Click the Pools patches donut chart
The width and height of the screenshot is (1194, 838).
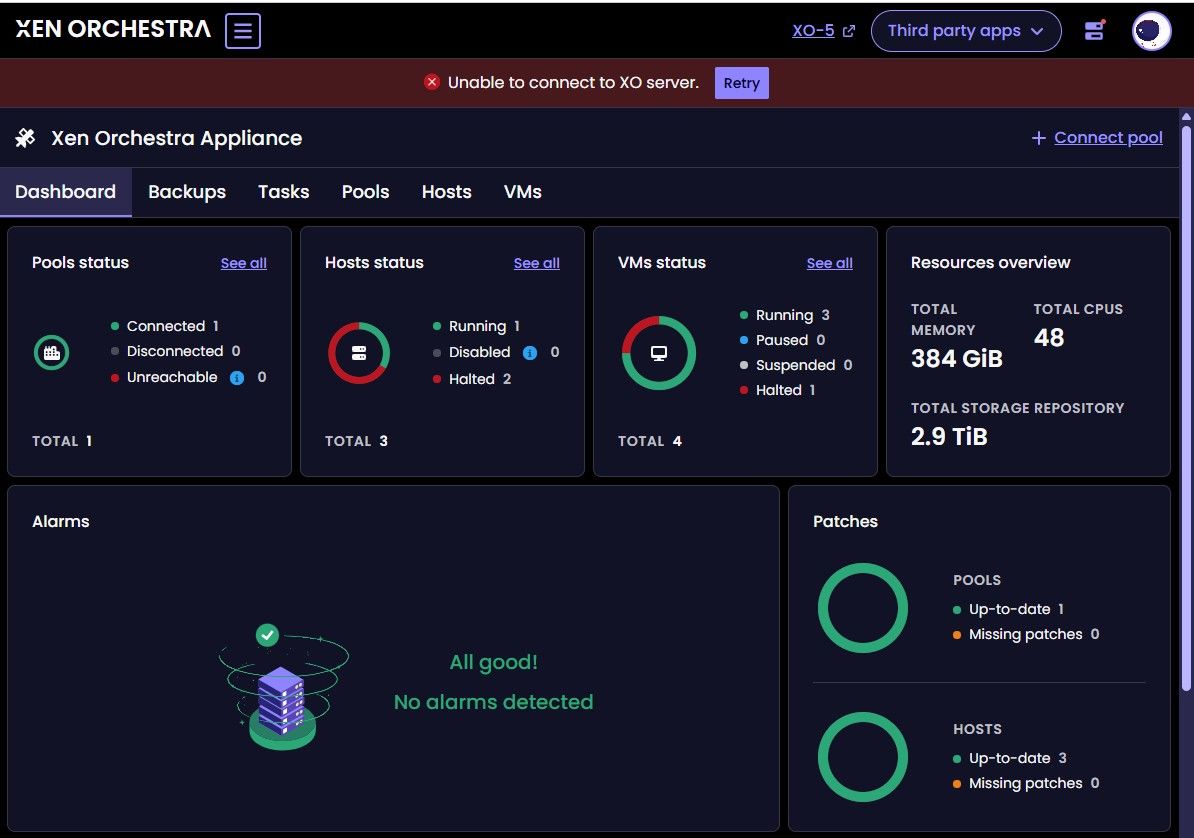(863, 608)
